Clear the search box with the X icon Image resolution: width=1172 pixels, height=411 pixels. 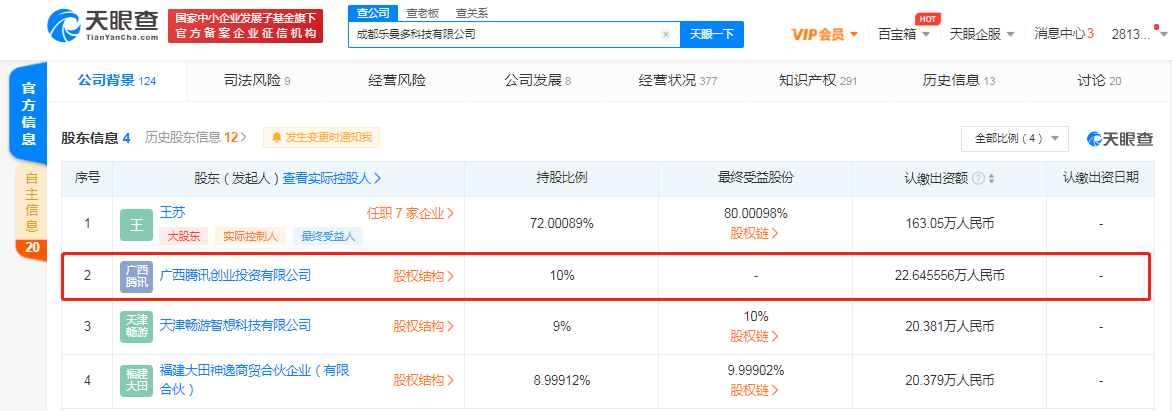coord(665,34)
